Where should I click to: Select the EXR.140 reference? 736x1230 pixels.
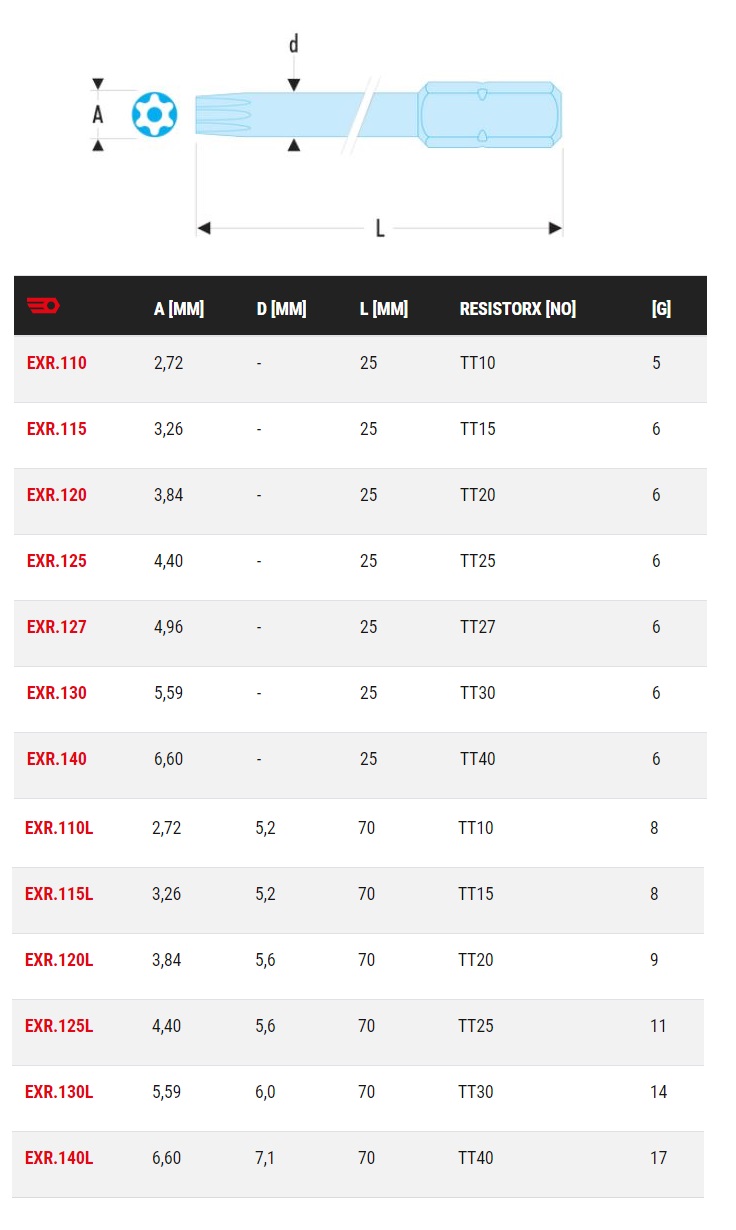point(57,759)
